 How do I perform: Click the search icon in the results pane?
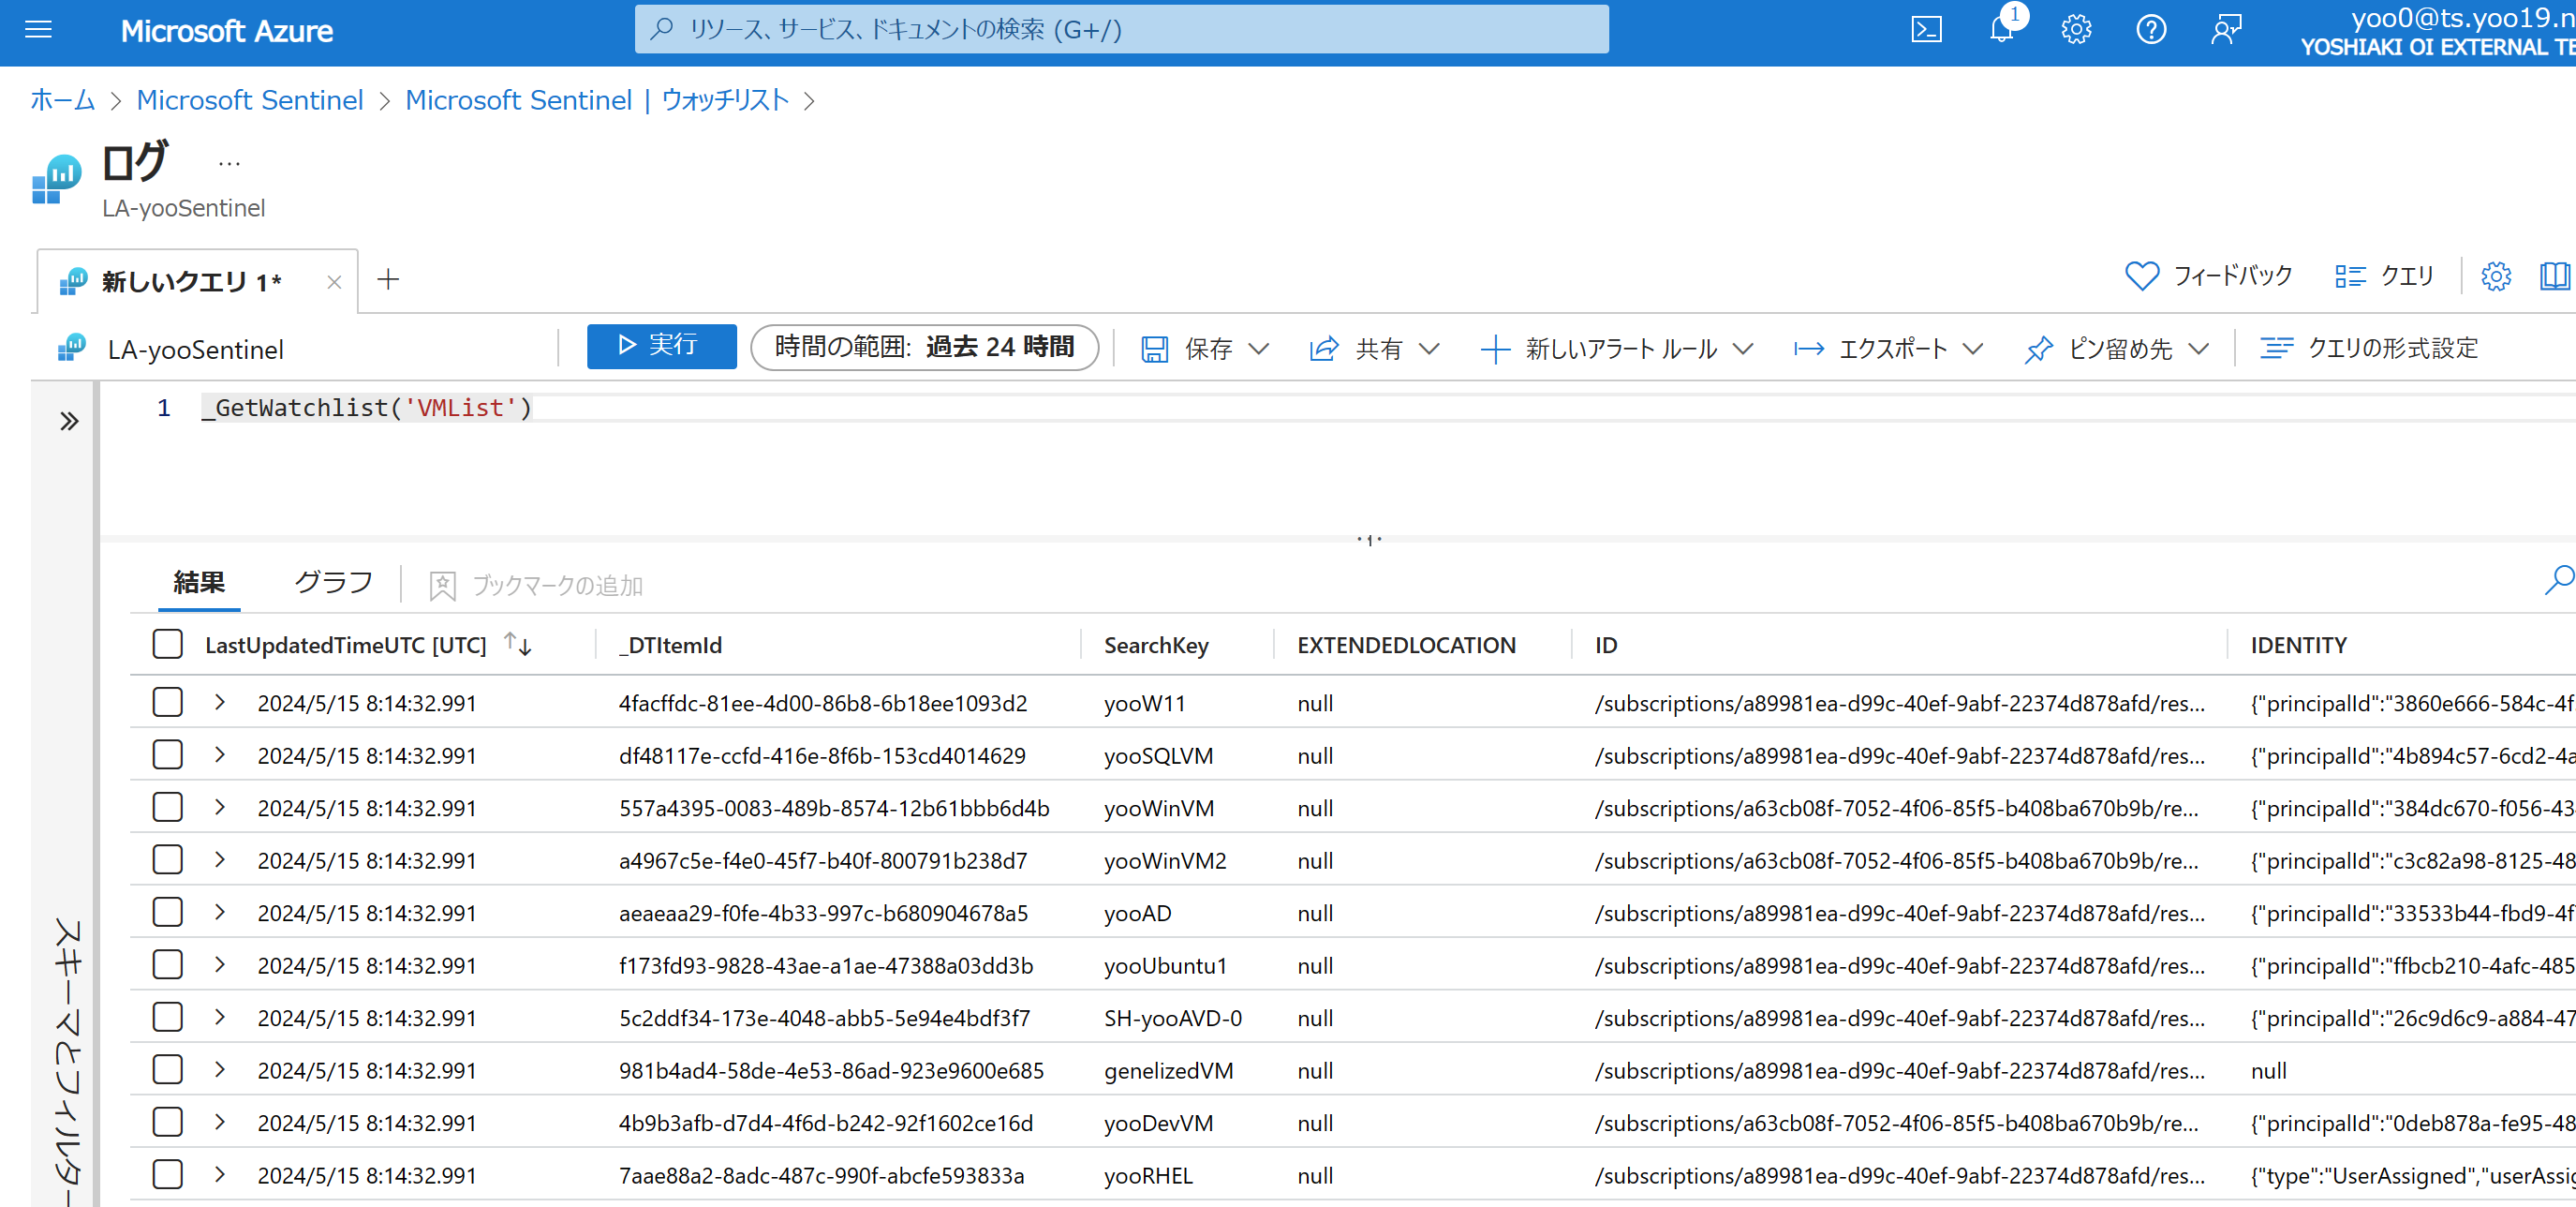tap(2559, 580)
